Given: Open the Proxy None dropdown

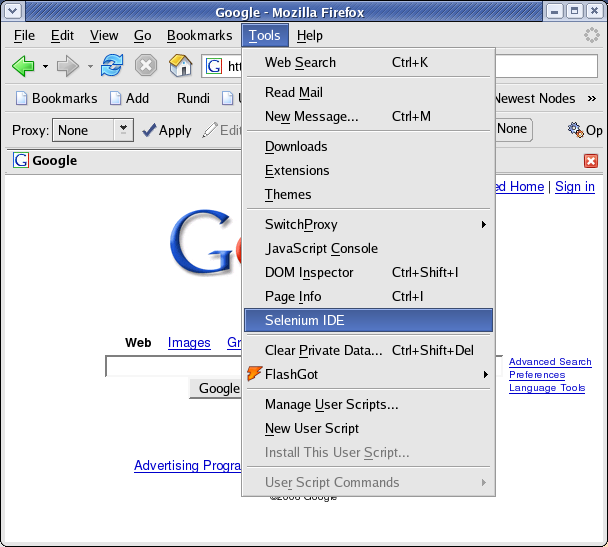Looking at the screenshot, I should 93,130.
